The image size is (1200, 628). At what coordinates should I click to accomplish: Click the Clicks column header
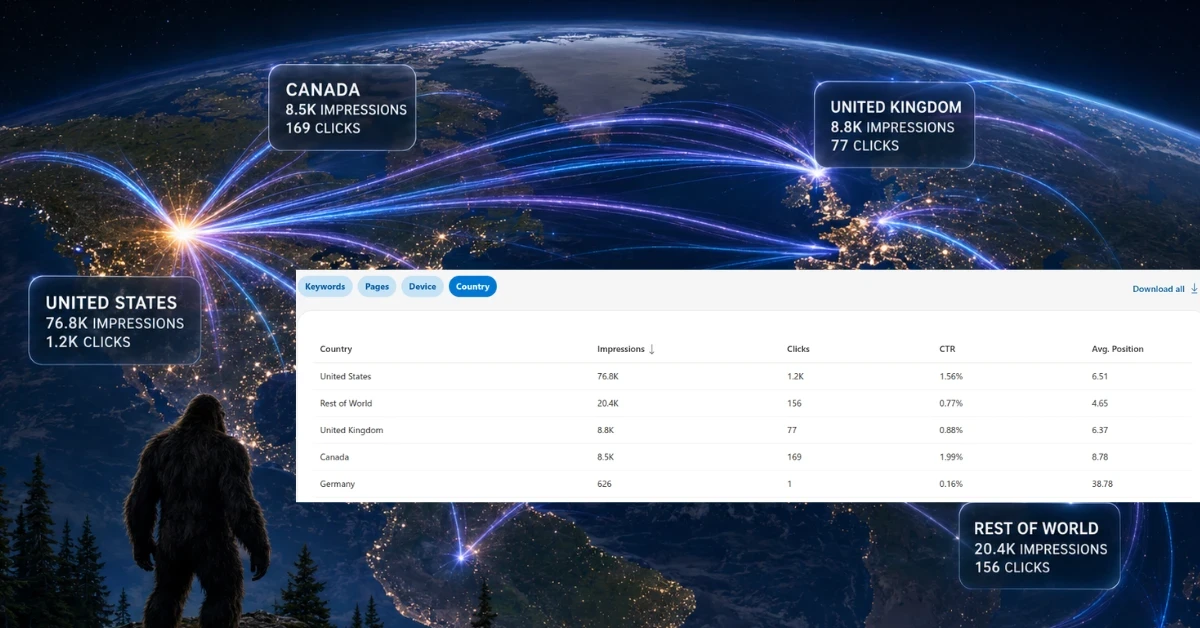(798, 349)
